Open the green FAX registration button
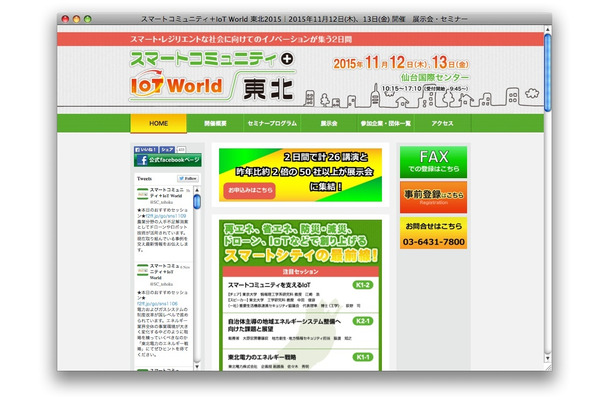The height and width of the screenshot is (400, 610). pyautogui.click(x=433, y=162)
